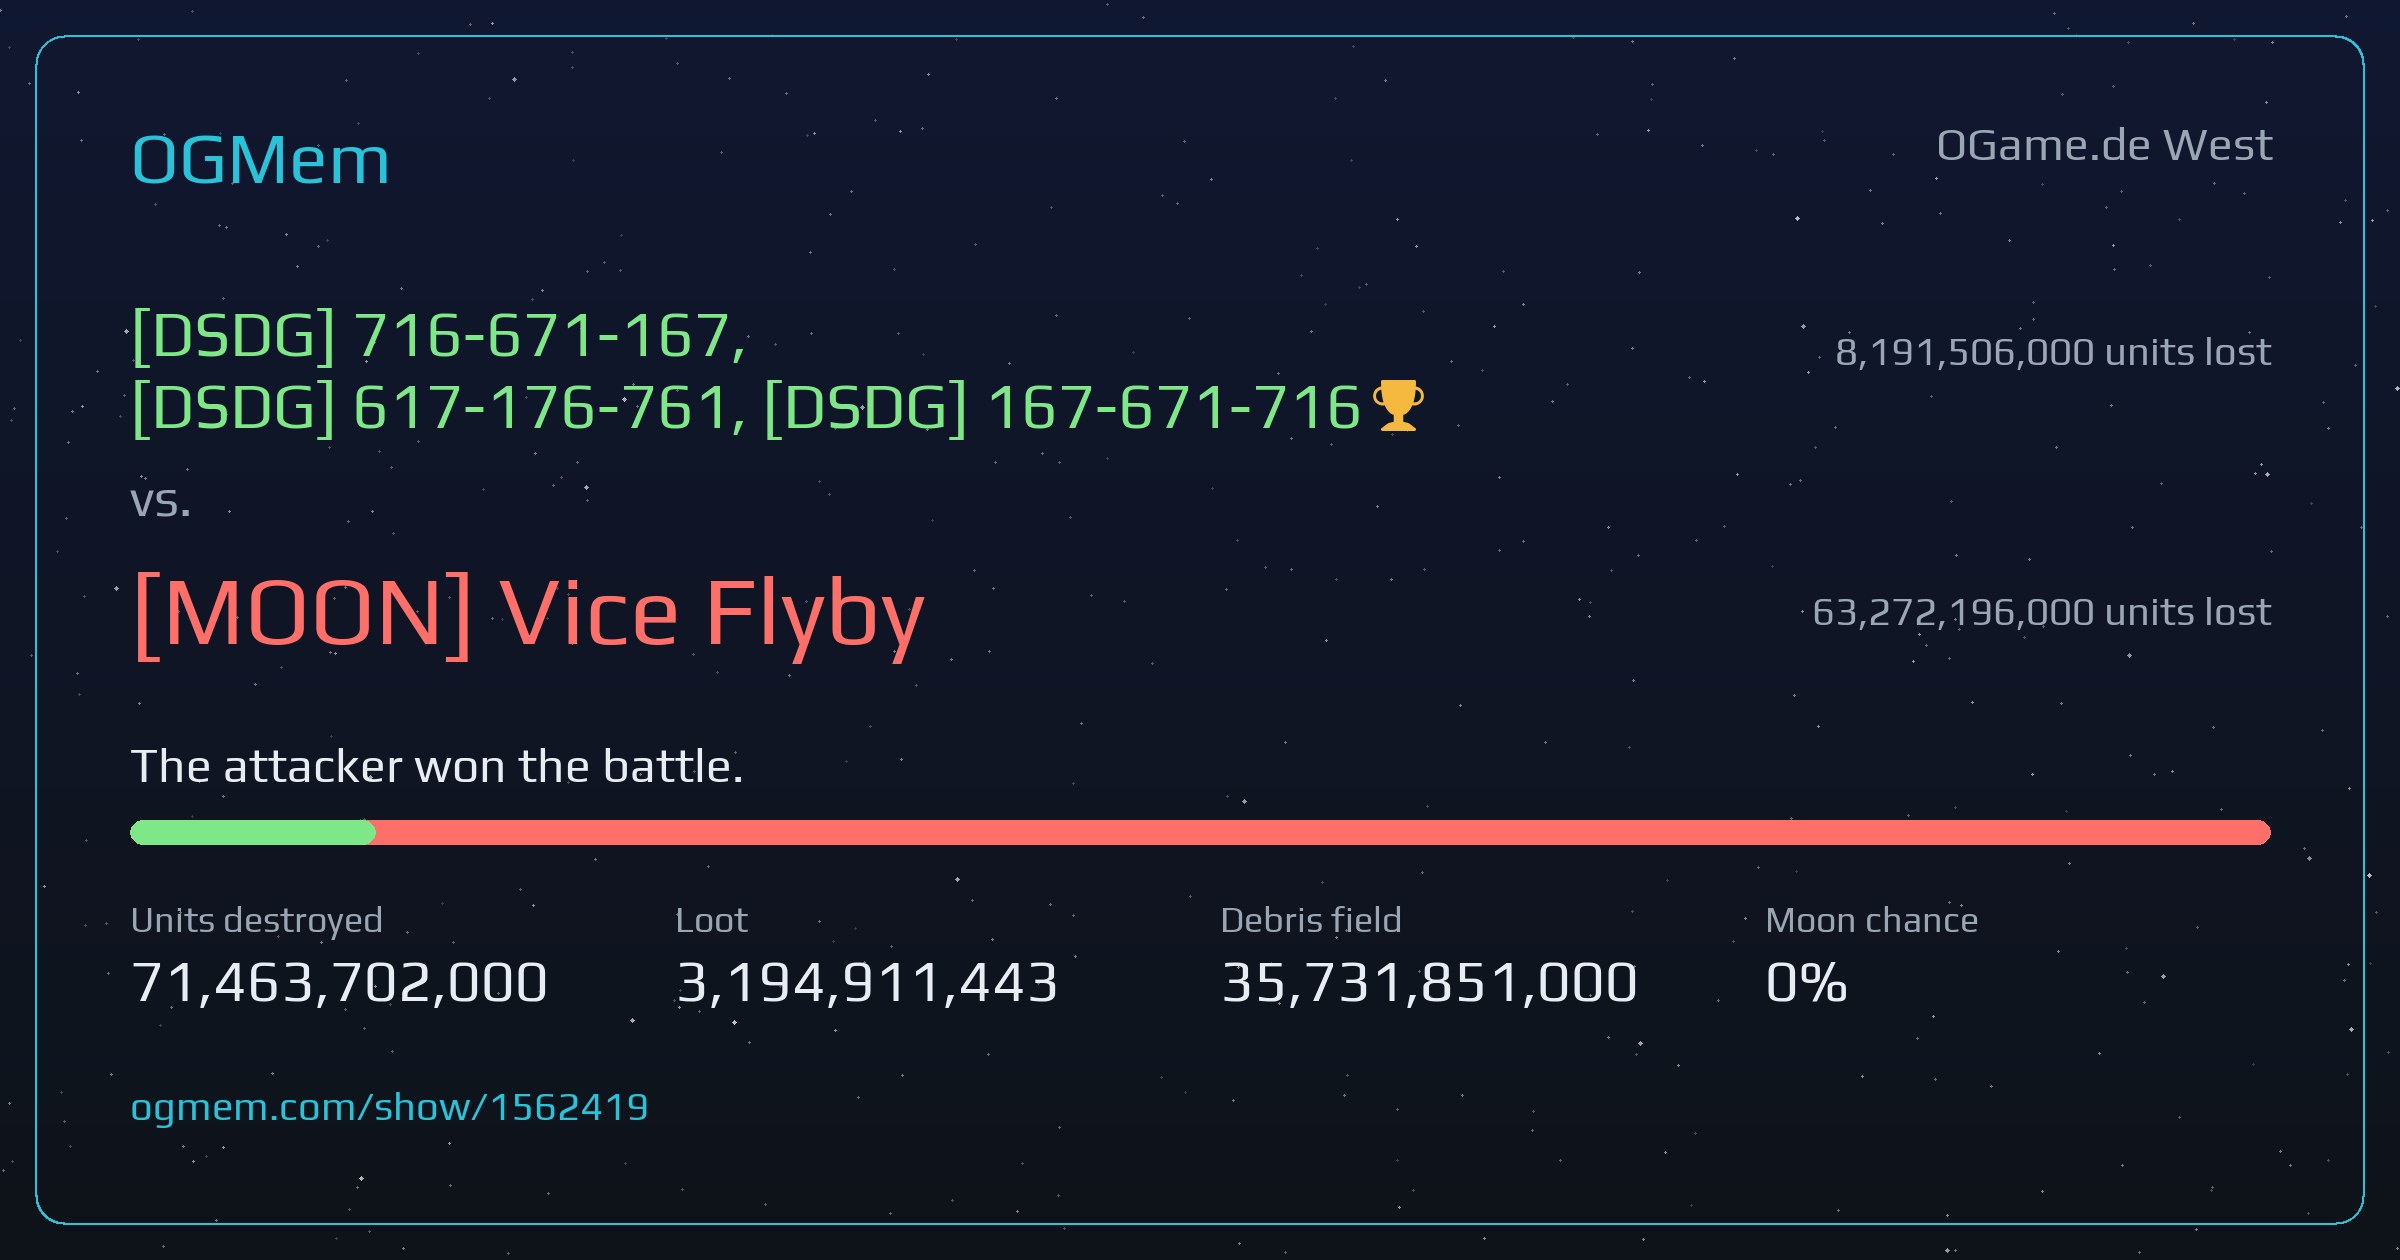This screenshot has width=2400, height=1260.
Task: Click the green attacker portion of loss bar
Action: tap(253, 832)
